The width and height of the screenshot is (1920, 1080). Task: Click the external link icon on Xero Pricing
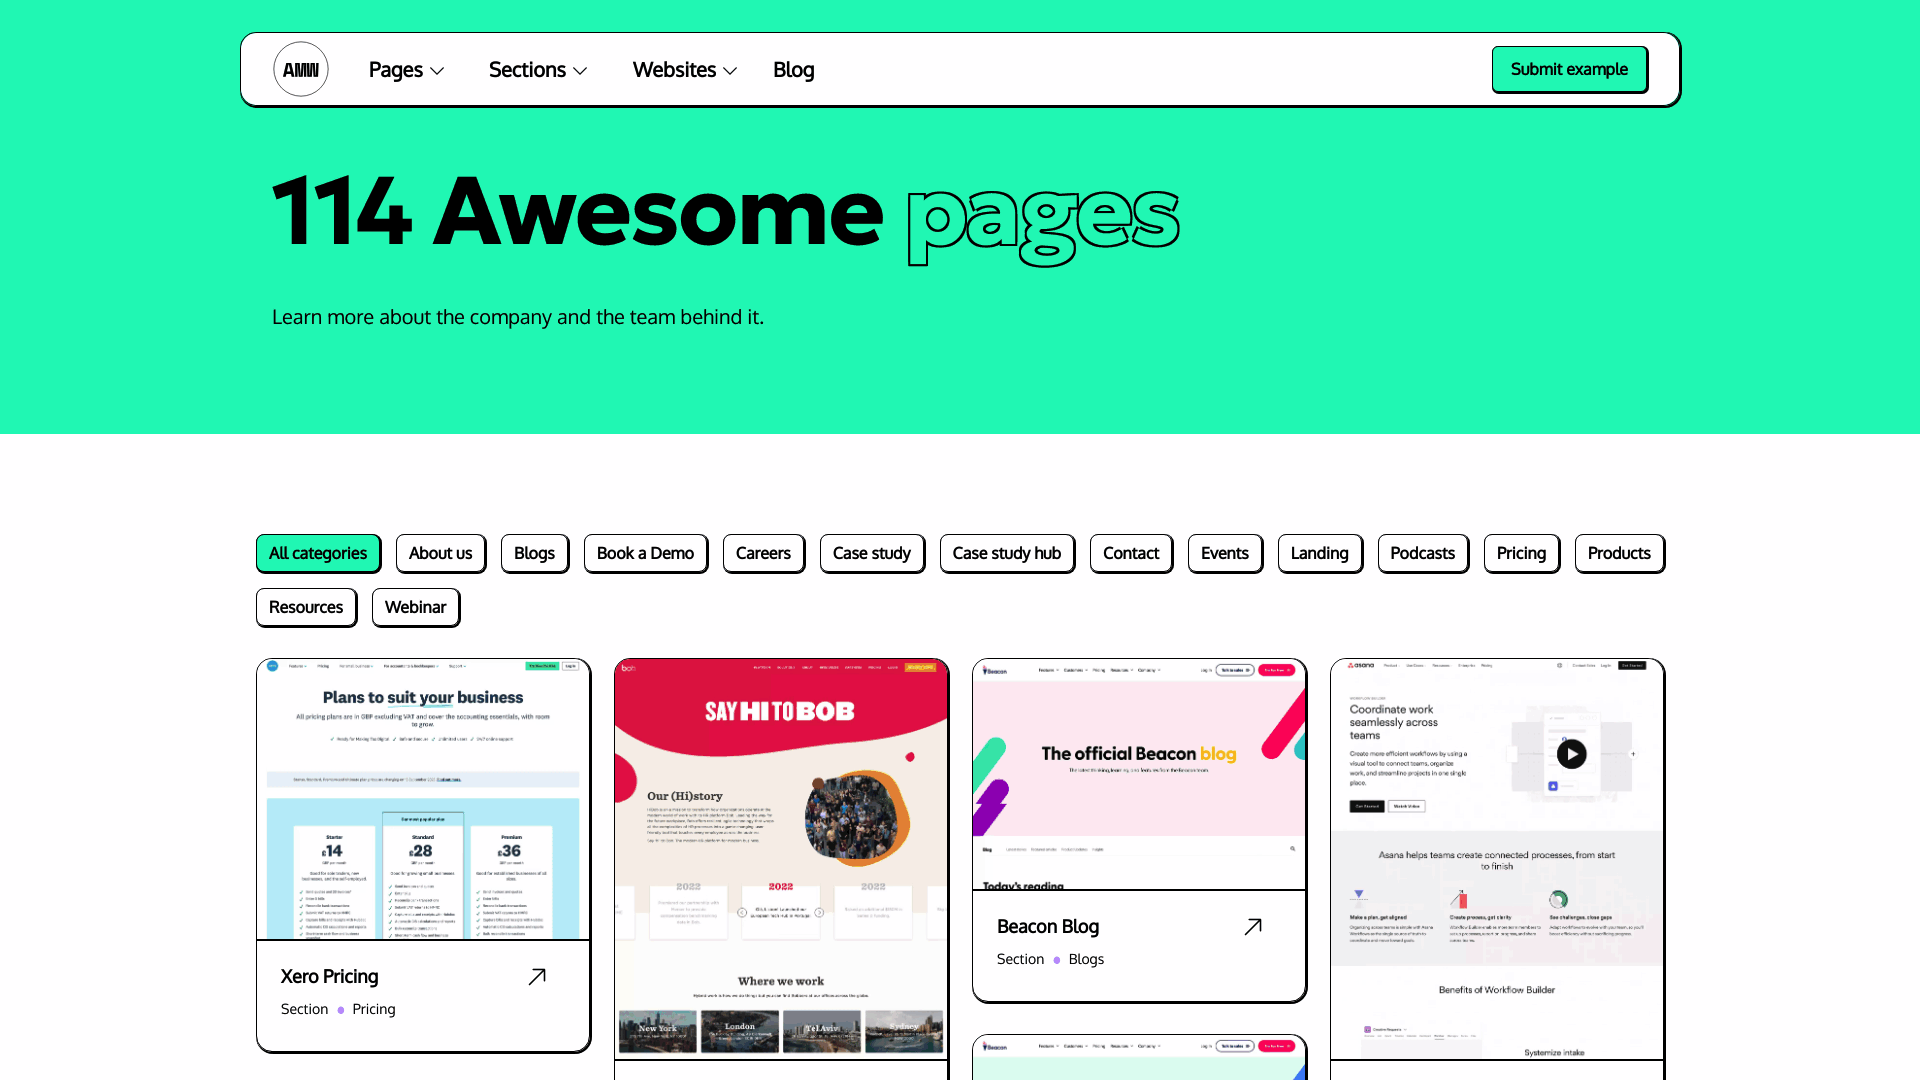[537, 976]
